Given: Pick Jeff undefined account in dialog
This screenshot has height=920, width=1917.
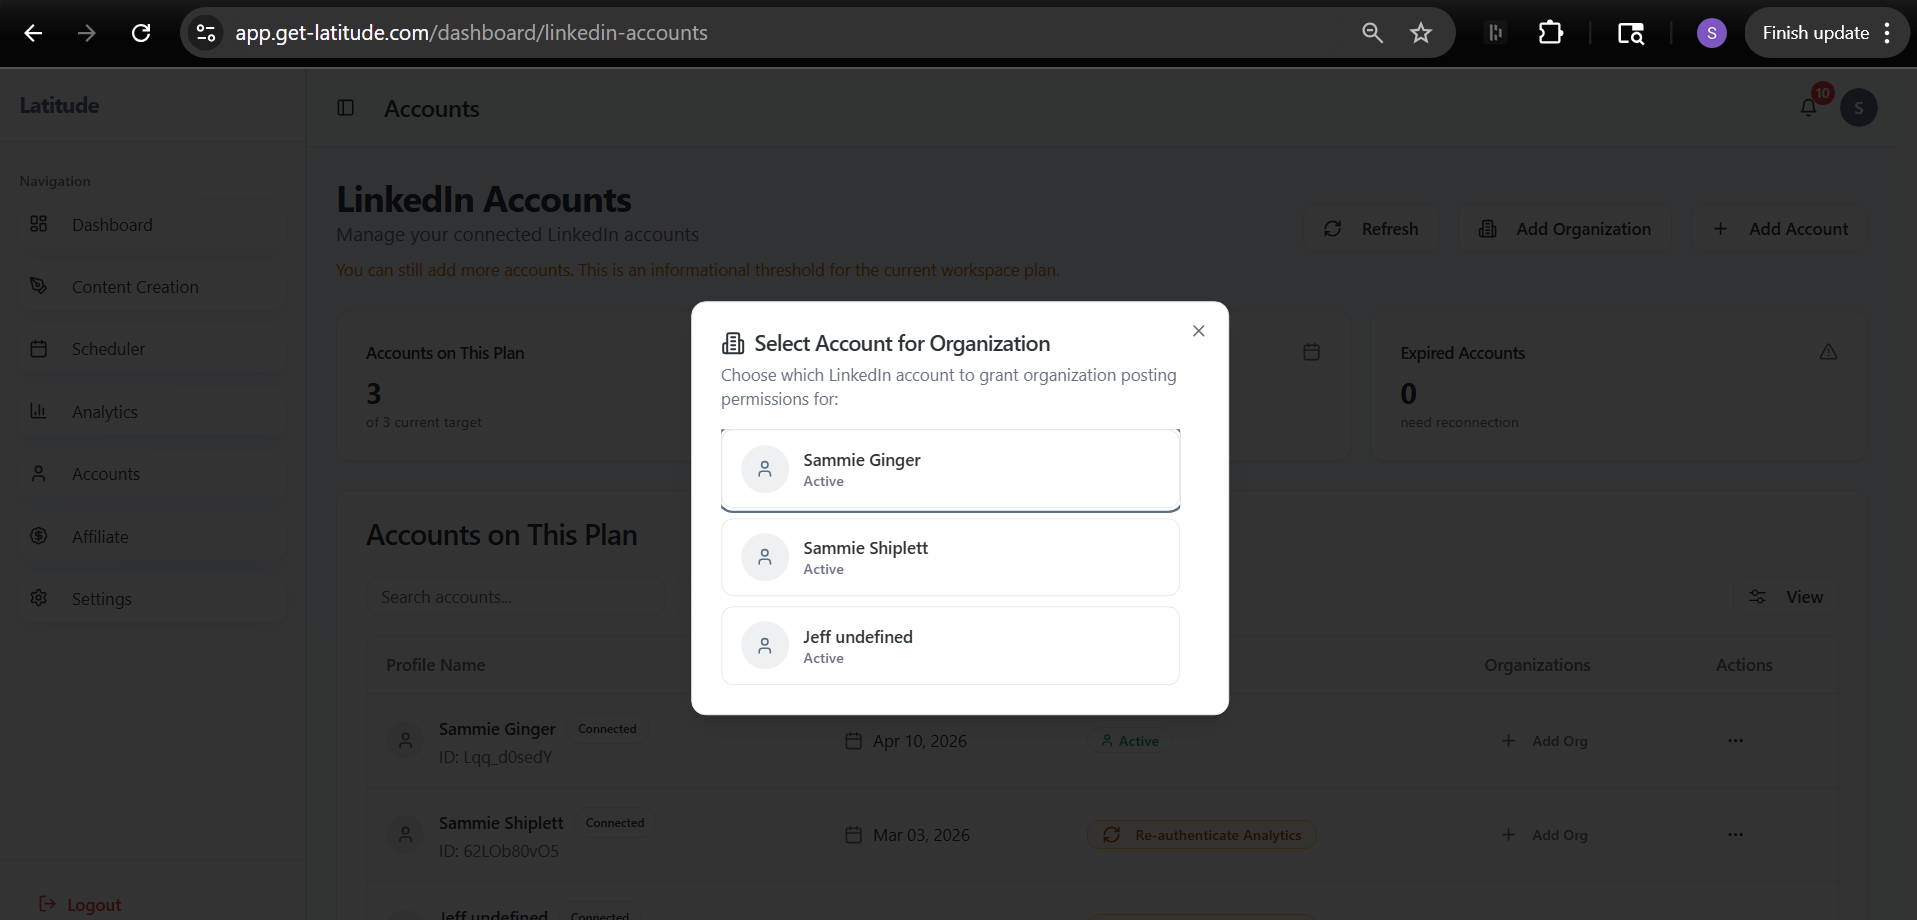Looking at the screenshot, I should [x=949, y=646].
